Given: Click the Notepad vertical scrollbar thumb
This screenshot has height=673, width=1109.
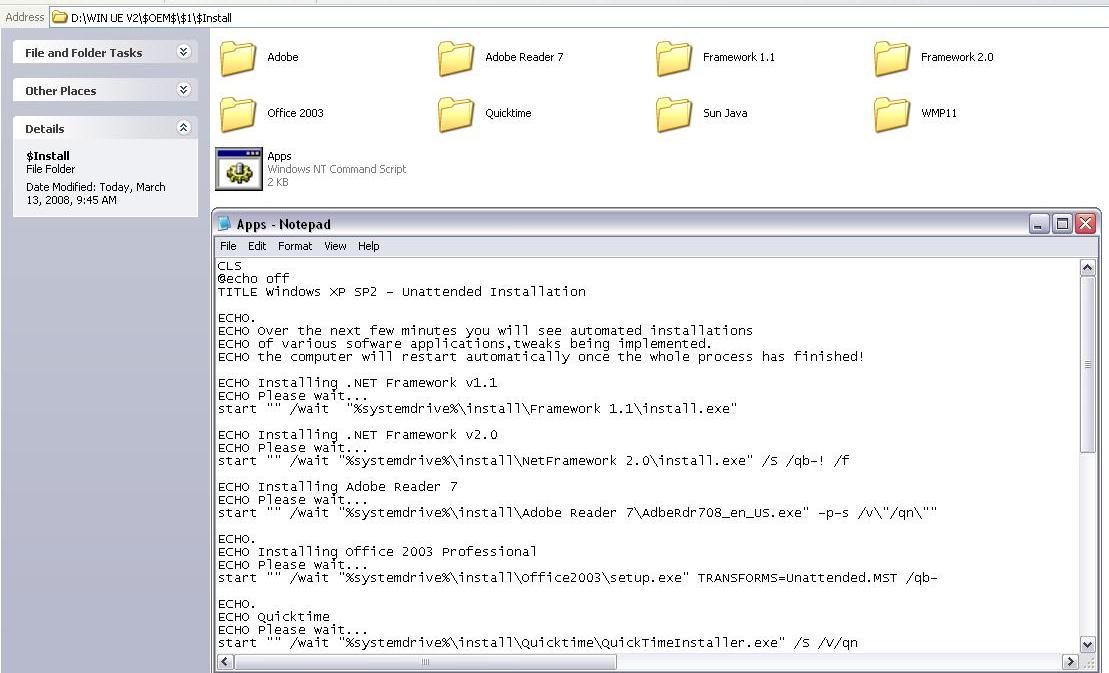Looking at the screenshot, I should (x=1088, y=364).
